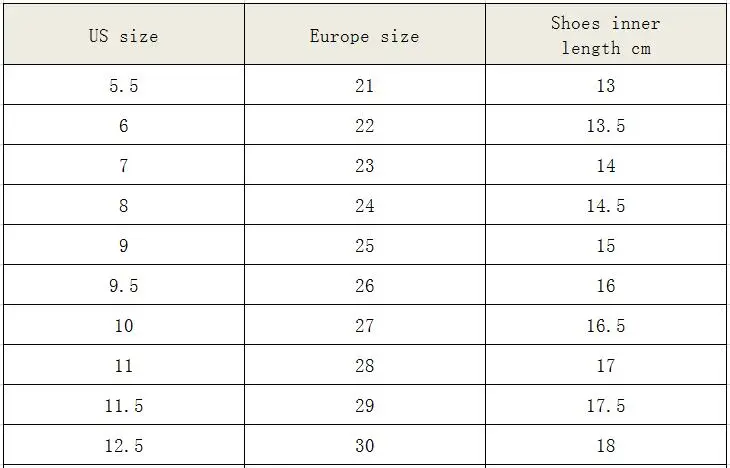This screenshot has width=730, height=468.
Task: Select the inner length 17.5 cell
Action: [606, 405]
